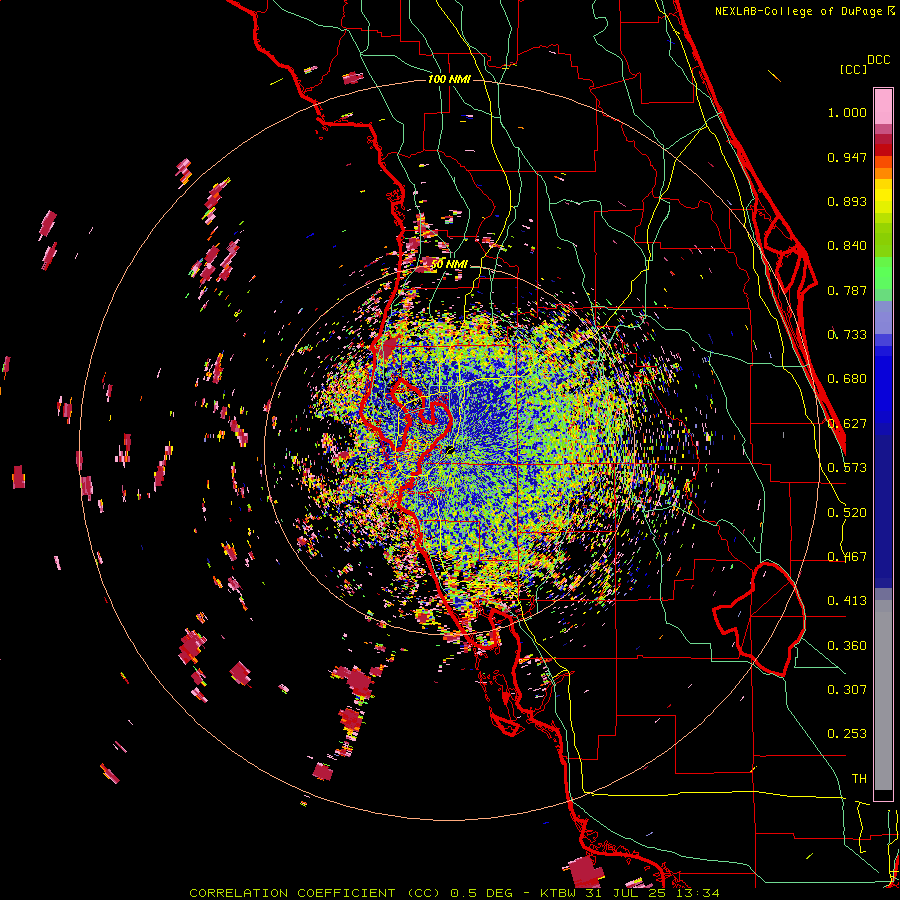This screenshot has width=900, height=900.
Task: Click the 0.680 color scale value
Action: click(847, 379)
